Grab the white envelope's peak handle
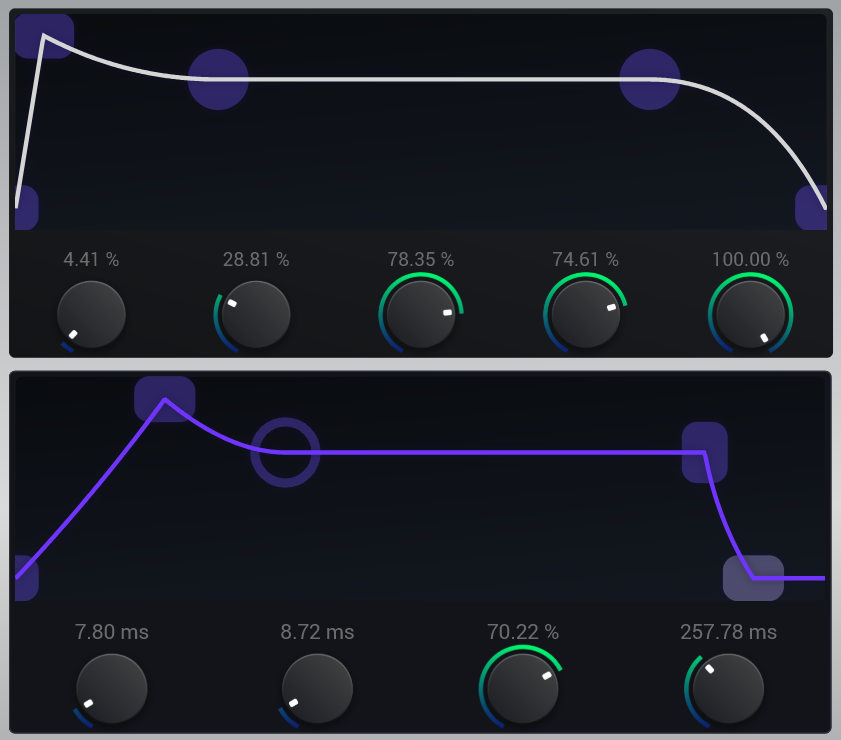The image size is (841, 740). pyautogui.click(x=44, y=37)
